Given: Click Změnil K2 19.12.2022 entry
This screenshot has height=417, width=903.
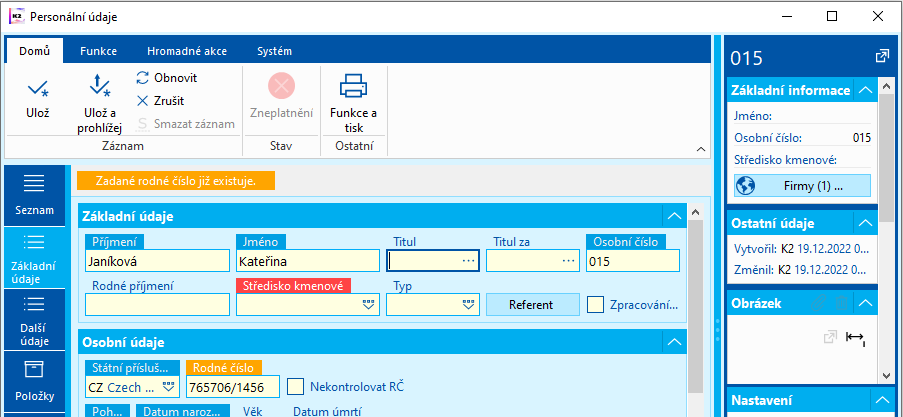Looking at the screenshot, I should [x=802, y=269].
